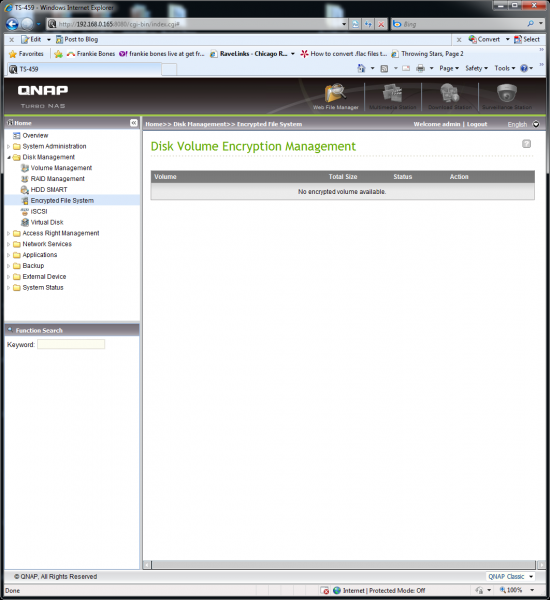Collapse the Disk Management folder
This screenshot has height=600, width=550.
8,157
